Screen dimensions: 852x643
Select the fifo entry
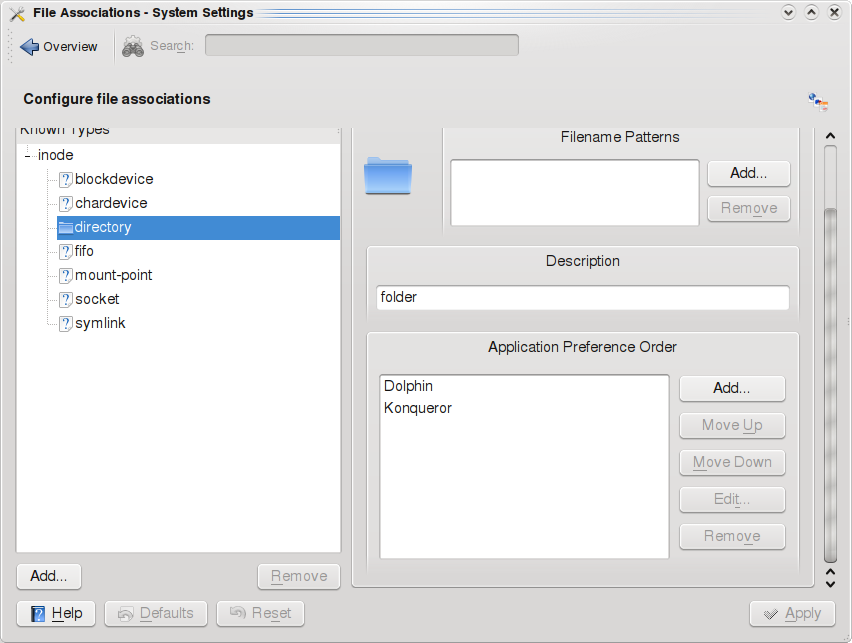coord(84,252)
